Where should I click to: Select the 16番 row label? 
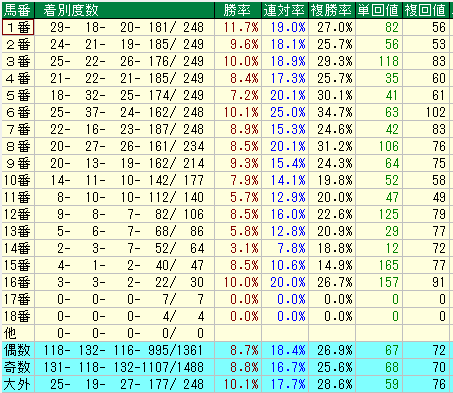[x=18, y=282]
